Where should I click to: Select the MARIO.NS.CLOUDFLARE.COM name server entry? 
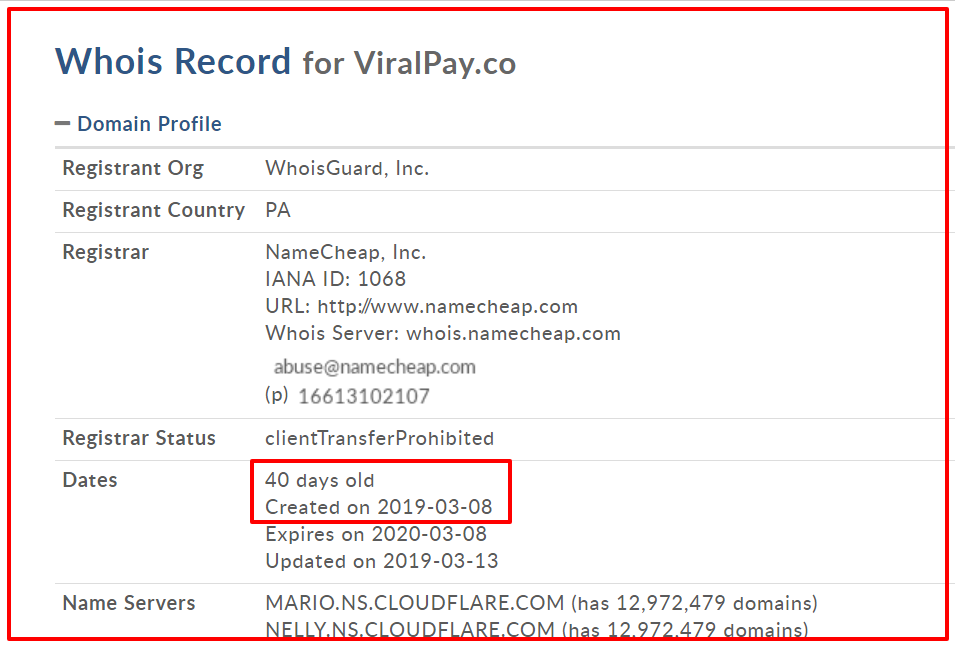point(541,603)
